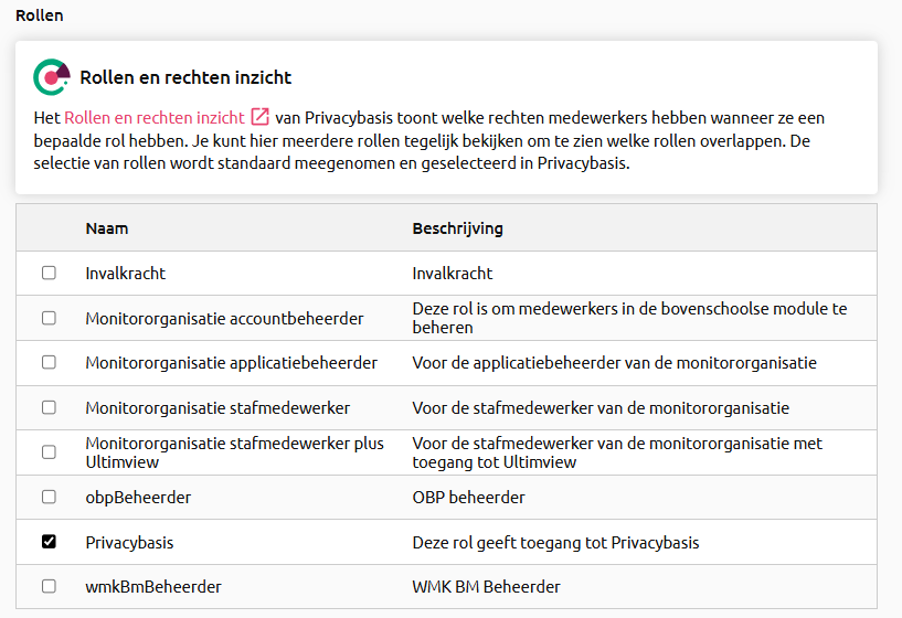Enable the obpBeheerder role checkbox
Screen dimensions: 902x618
(x=48, y=497)
